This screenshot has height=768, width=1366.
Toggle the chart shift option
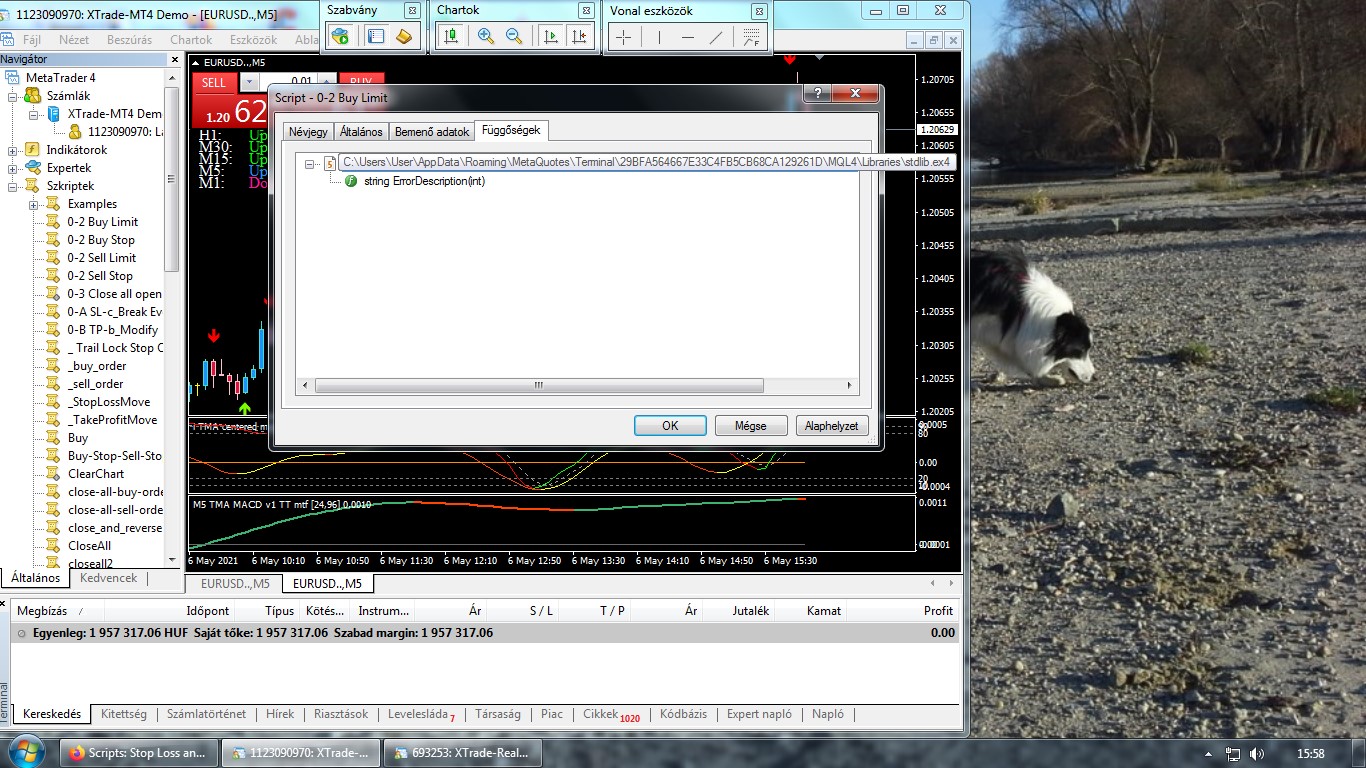coord(578,36)
